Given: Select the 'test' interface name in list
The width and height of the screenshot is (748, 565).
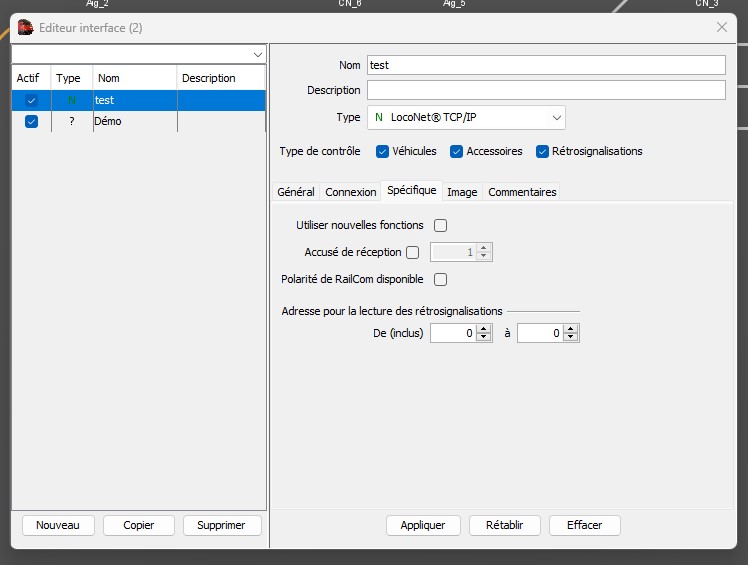Looking at the screenshot, I should (x=104, y=100).
